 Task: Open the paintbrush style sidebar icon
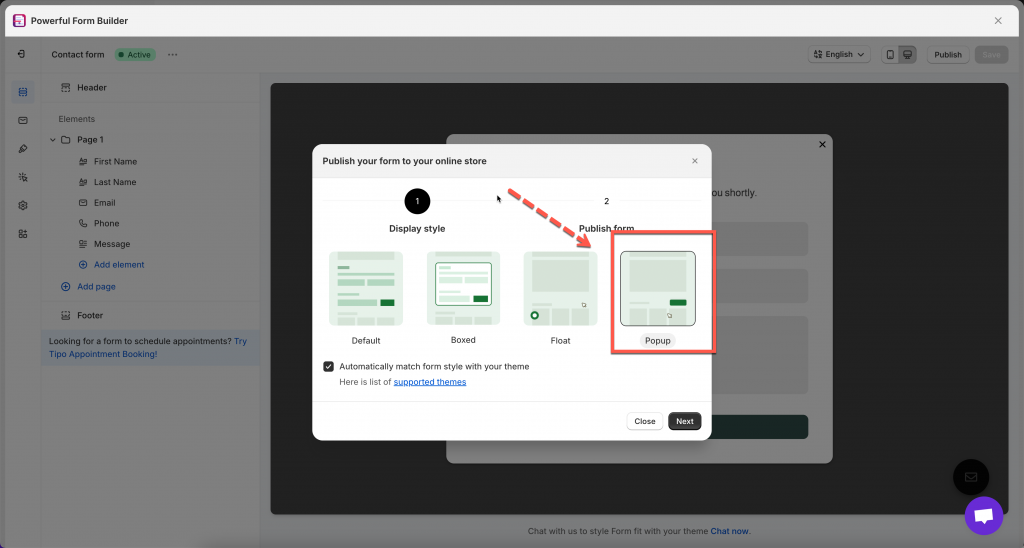coord(23,148)
